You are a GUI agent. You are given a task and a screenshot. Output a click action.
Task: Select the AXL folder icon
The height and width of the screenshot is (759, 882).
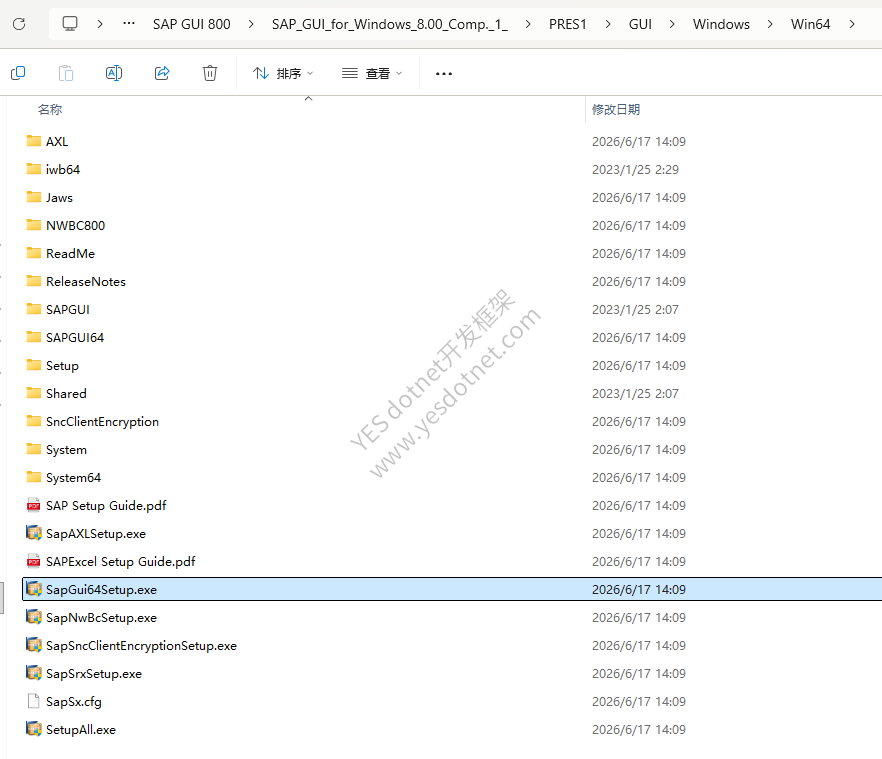[x=34, y=141]
